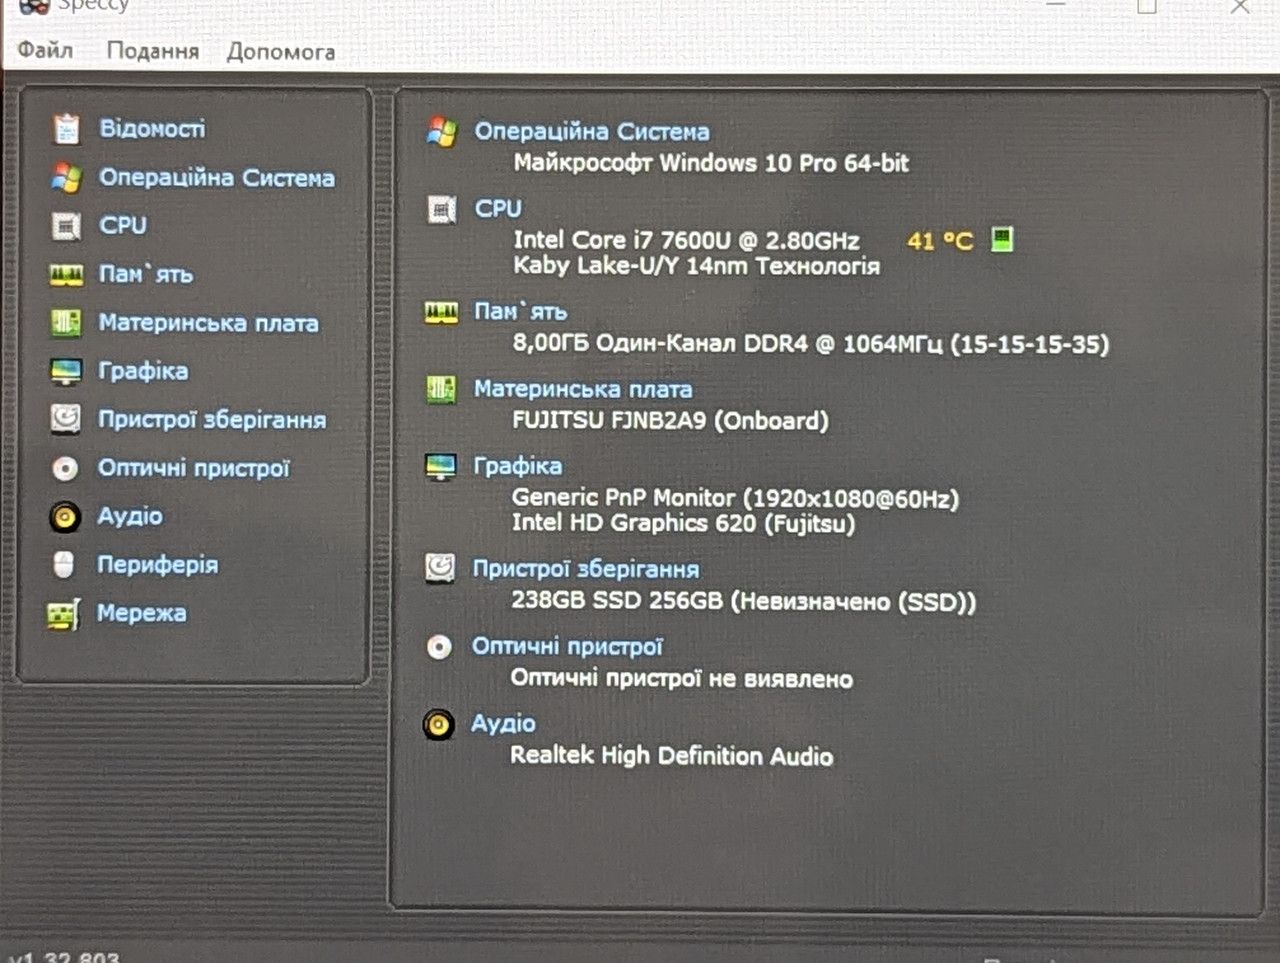Click the Realtek High Definition Audio text

(671, 756)
